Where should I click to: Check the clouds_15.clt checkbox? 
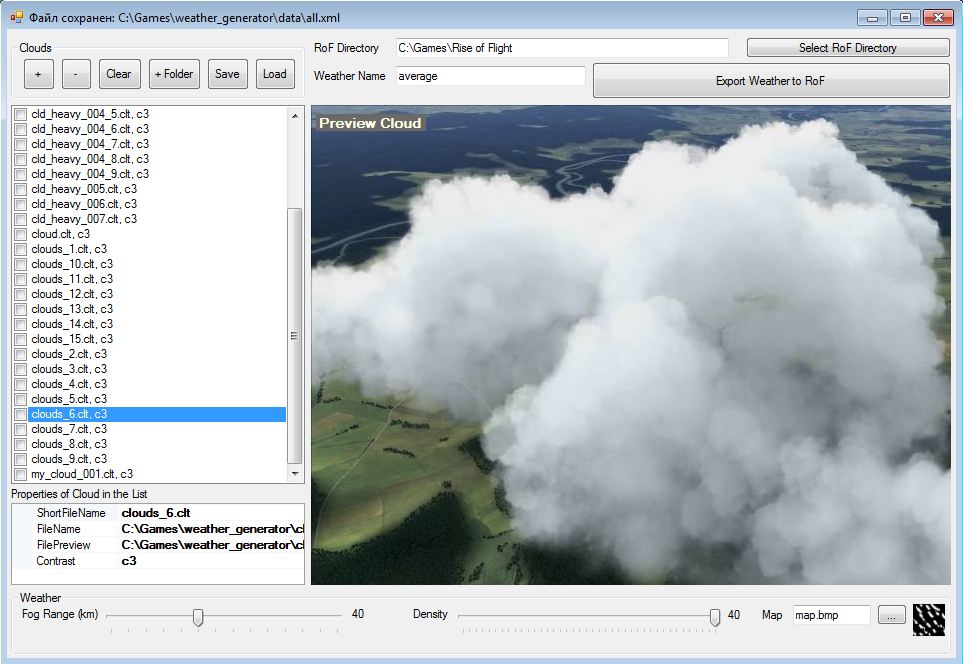pyautogui.click(x=21, y=340)
